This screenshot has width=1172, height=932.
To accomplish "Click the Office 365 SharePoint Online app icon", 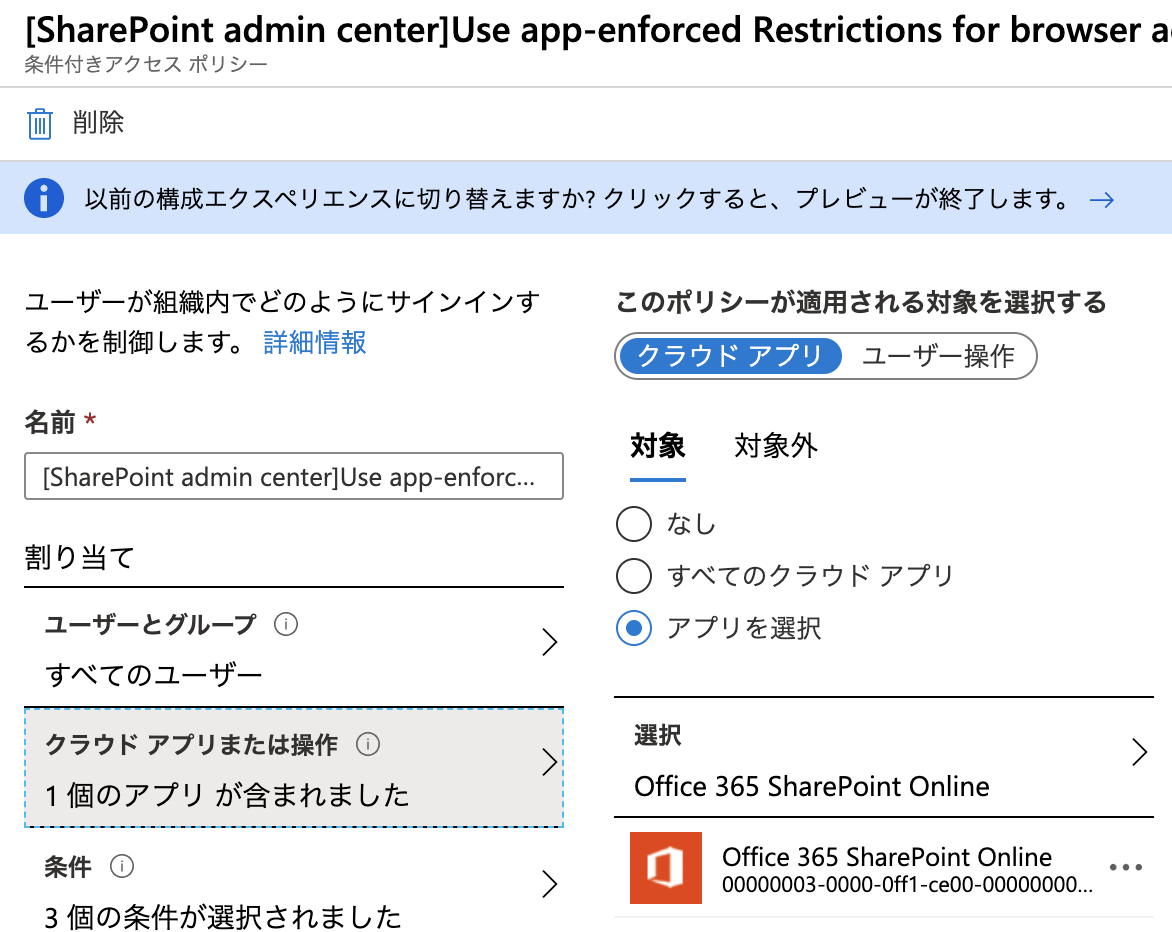I will [666, 868].
